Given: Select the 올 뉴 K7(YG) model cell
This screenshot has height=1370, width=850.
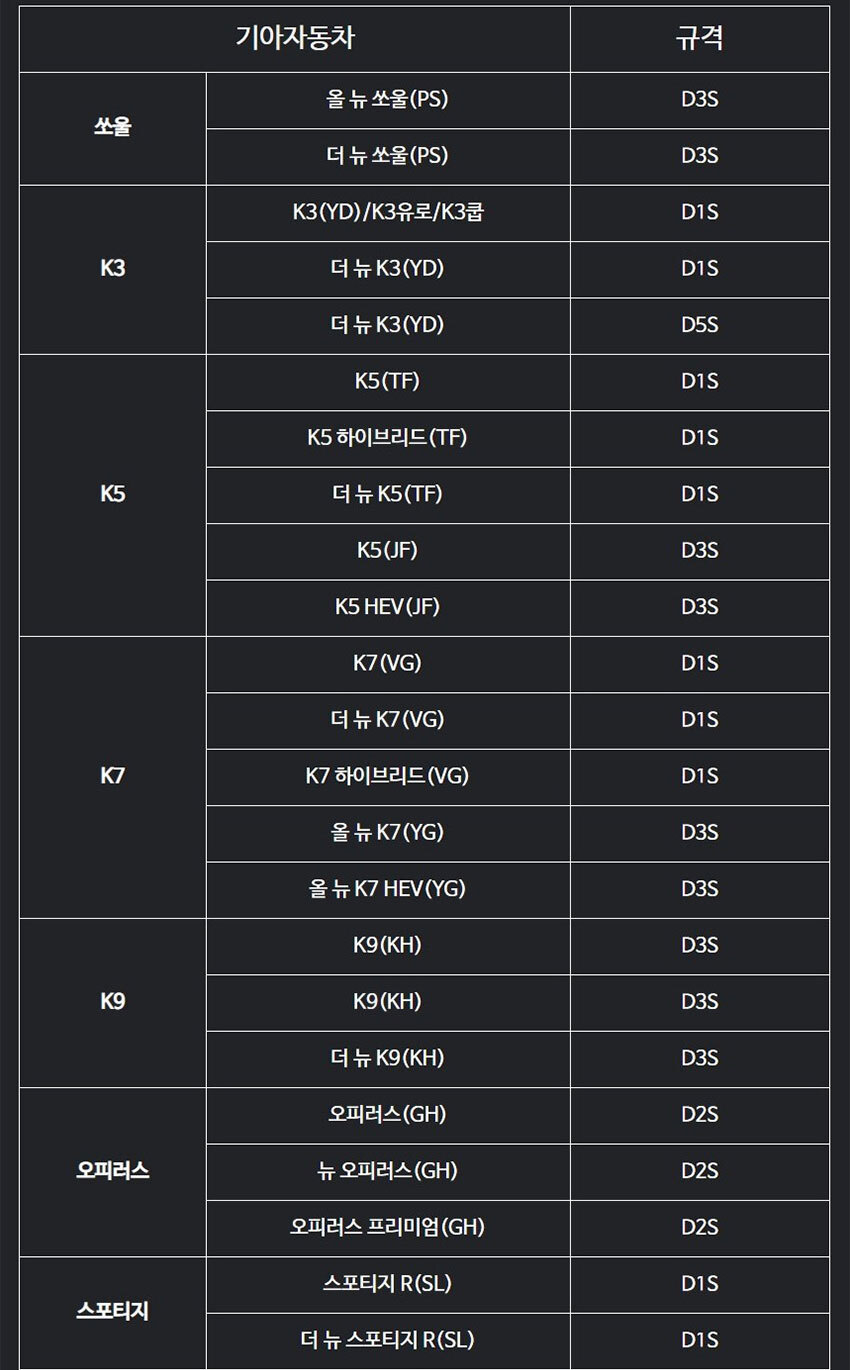Looking at the screenshot, I should tap(387, 832).
